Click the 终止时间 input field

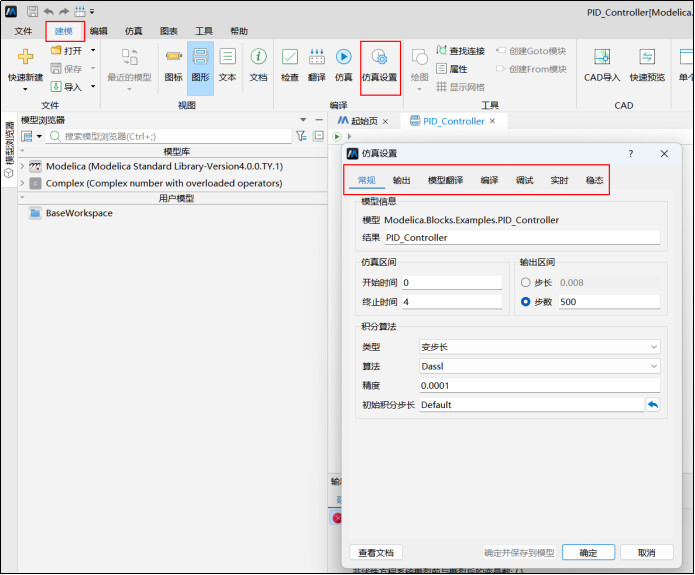[452, 301]
